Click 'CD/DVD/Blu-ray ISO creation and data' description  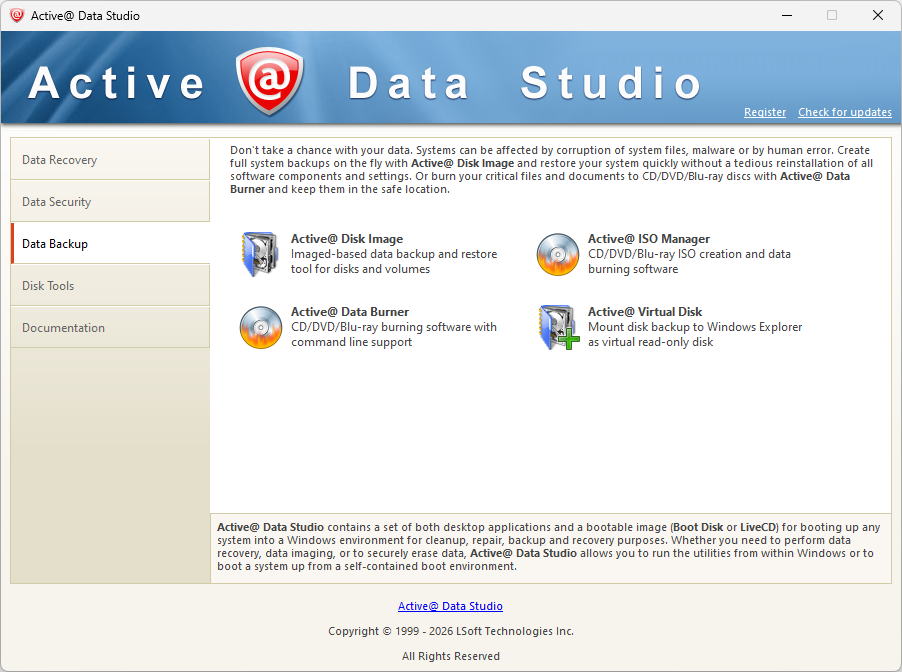click(x=689, y=254)
